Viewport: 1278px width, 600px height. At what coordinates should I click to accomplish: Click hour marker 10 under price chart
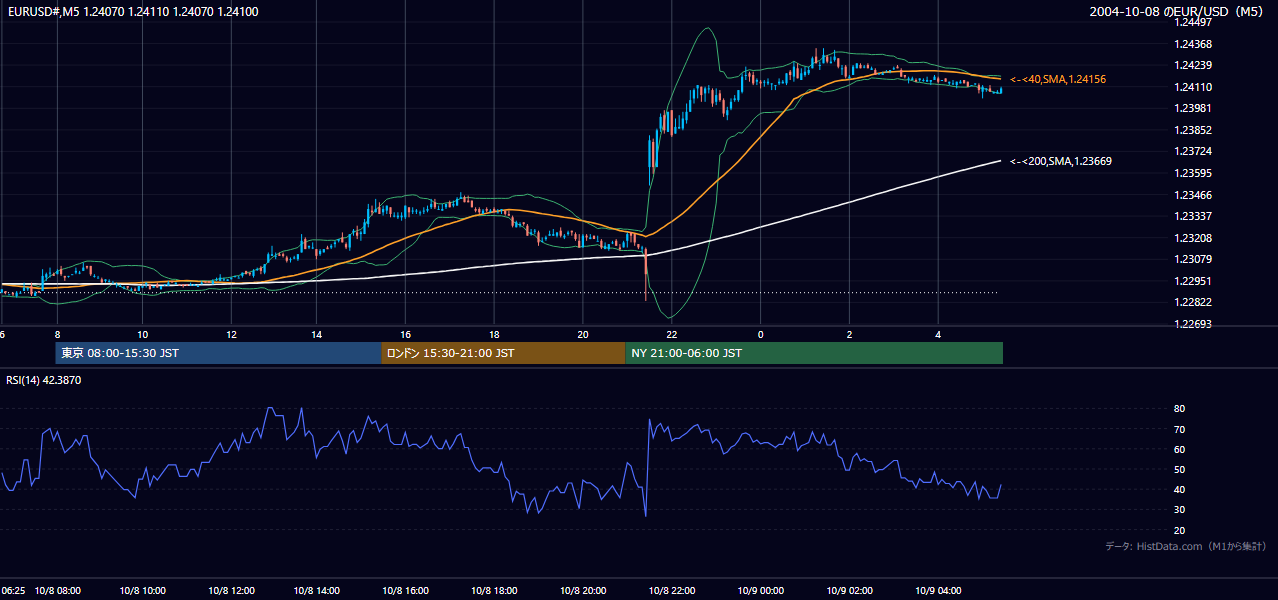pos(142,334)
